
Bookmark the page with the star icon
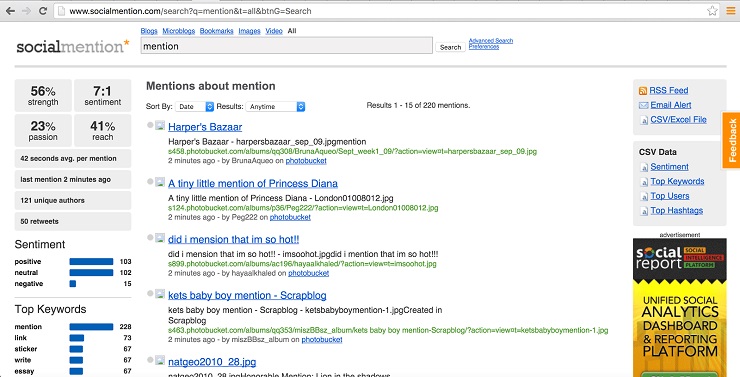pos(712,11)
